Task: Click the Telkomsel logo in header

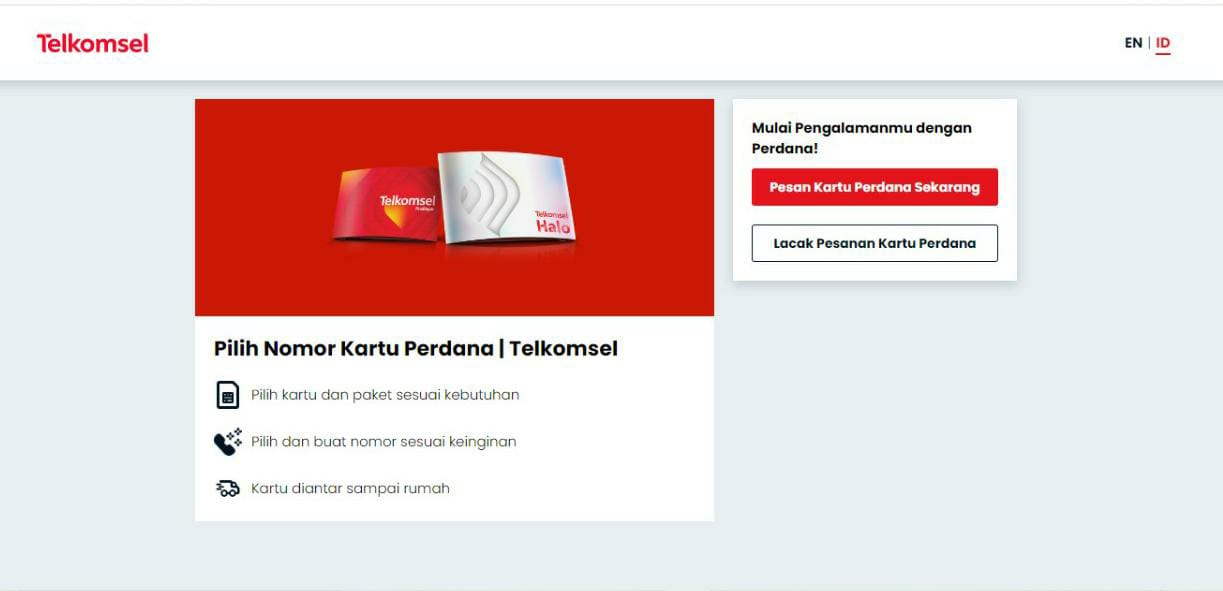Action: click(x=92, y=43)
